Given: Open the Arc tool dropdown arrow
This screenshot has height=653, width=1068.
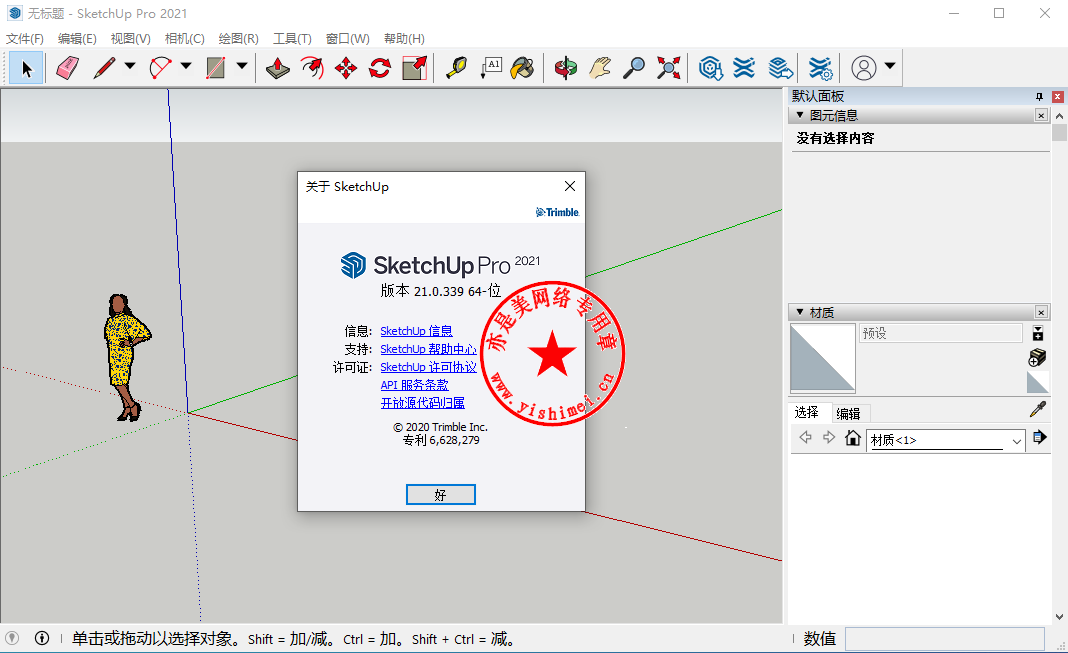Looking at the screenshot, I should pyautogui.click(x=185, y=66).
